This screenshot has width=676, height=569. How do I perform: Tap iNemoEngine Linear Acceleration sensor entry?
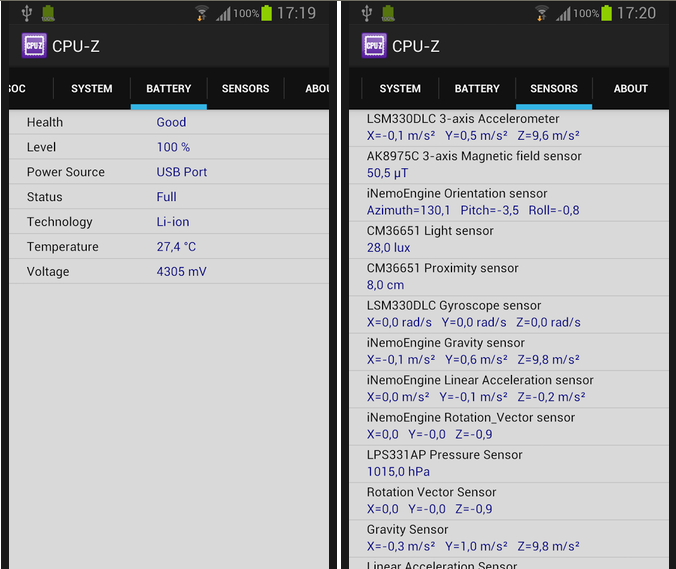pyautogui.click(x=509, y=389)
